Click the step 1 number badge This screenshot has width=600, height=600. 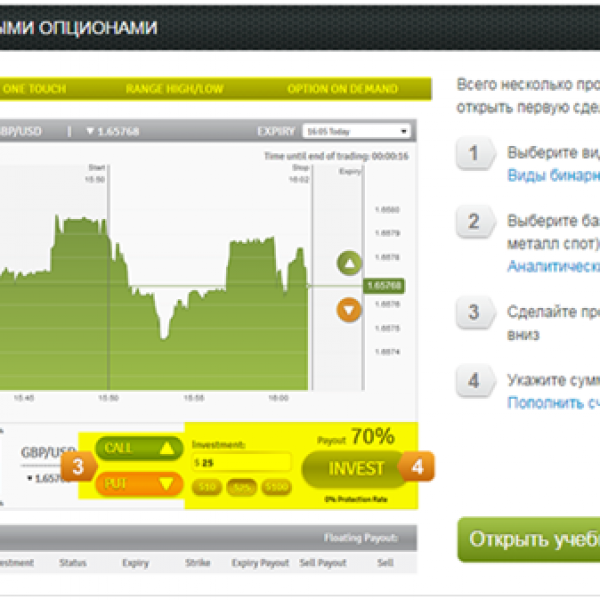tap(475, 153)
